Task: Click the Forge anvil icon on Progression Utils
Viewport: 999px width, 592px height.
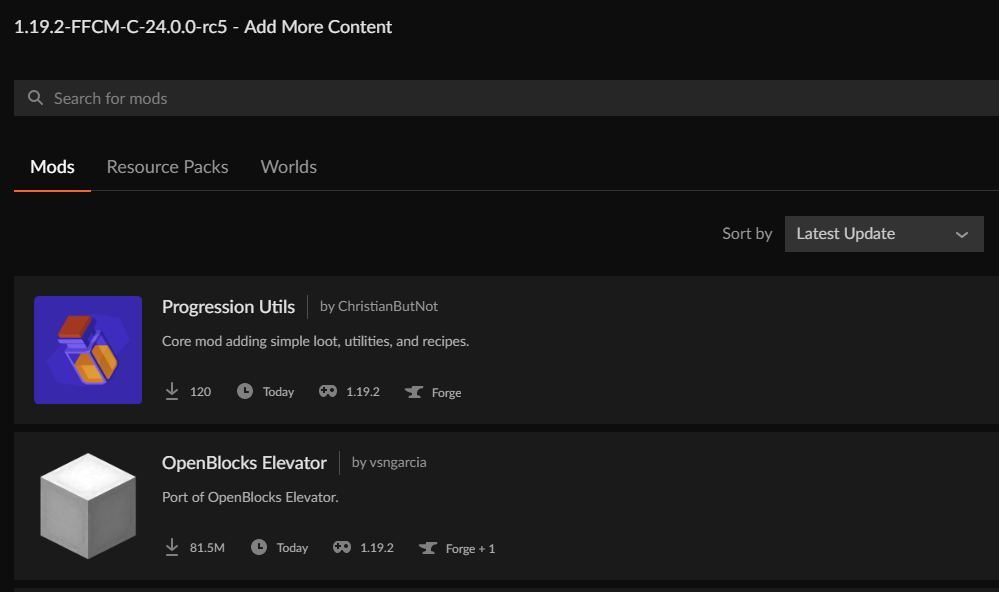Action: coord(414,392)
